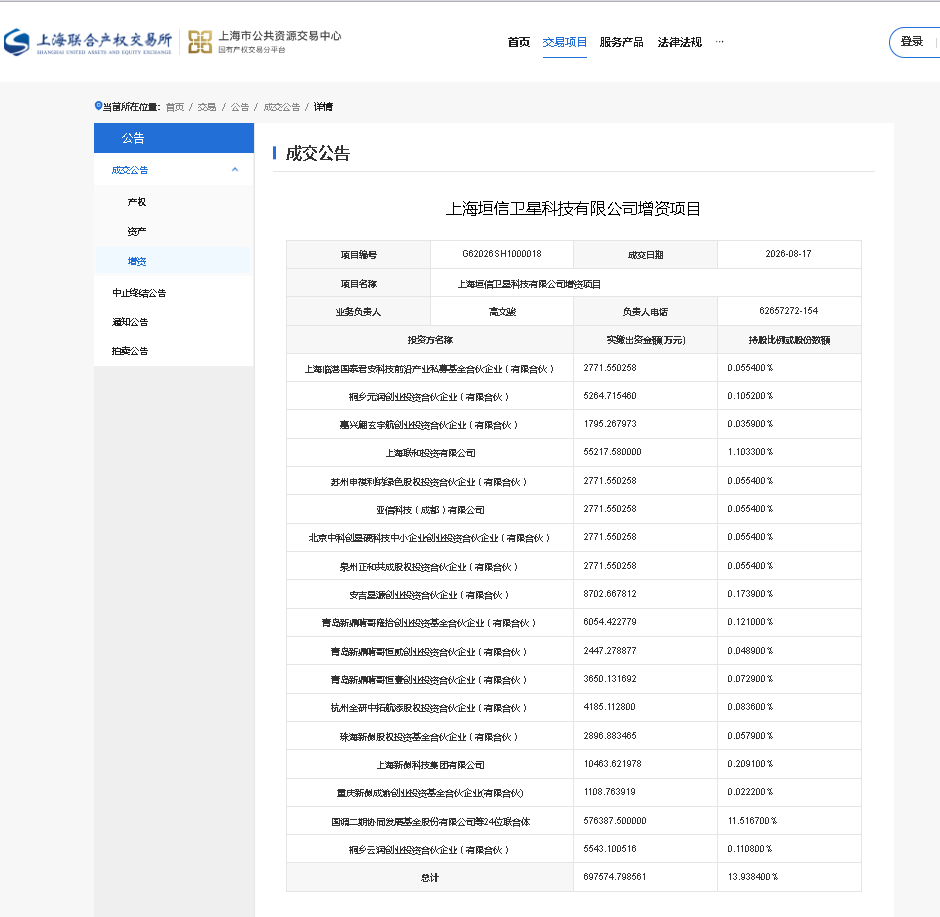Click the 总计 total row label
This screenshot has width=940, height=917.
point(430,878)
